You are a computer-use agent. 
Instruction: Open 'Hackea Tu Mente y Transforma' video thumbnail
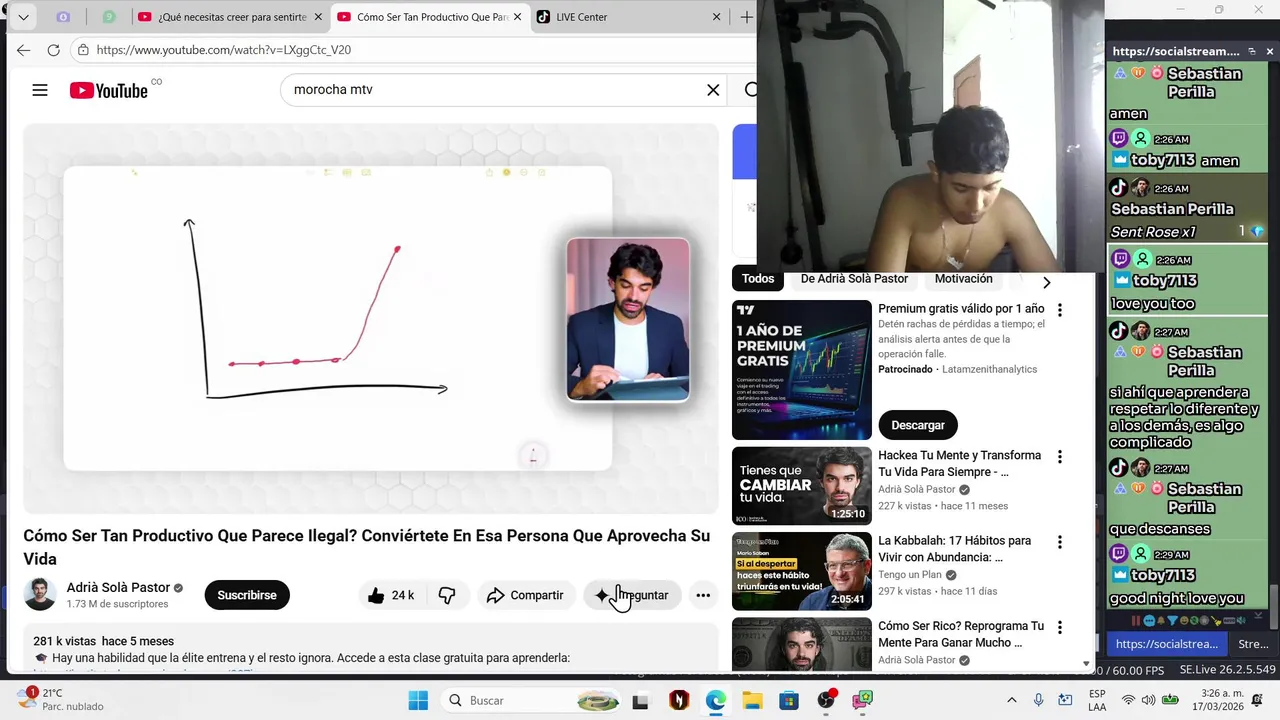[x=802, y=486]
